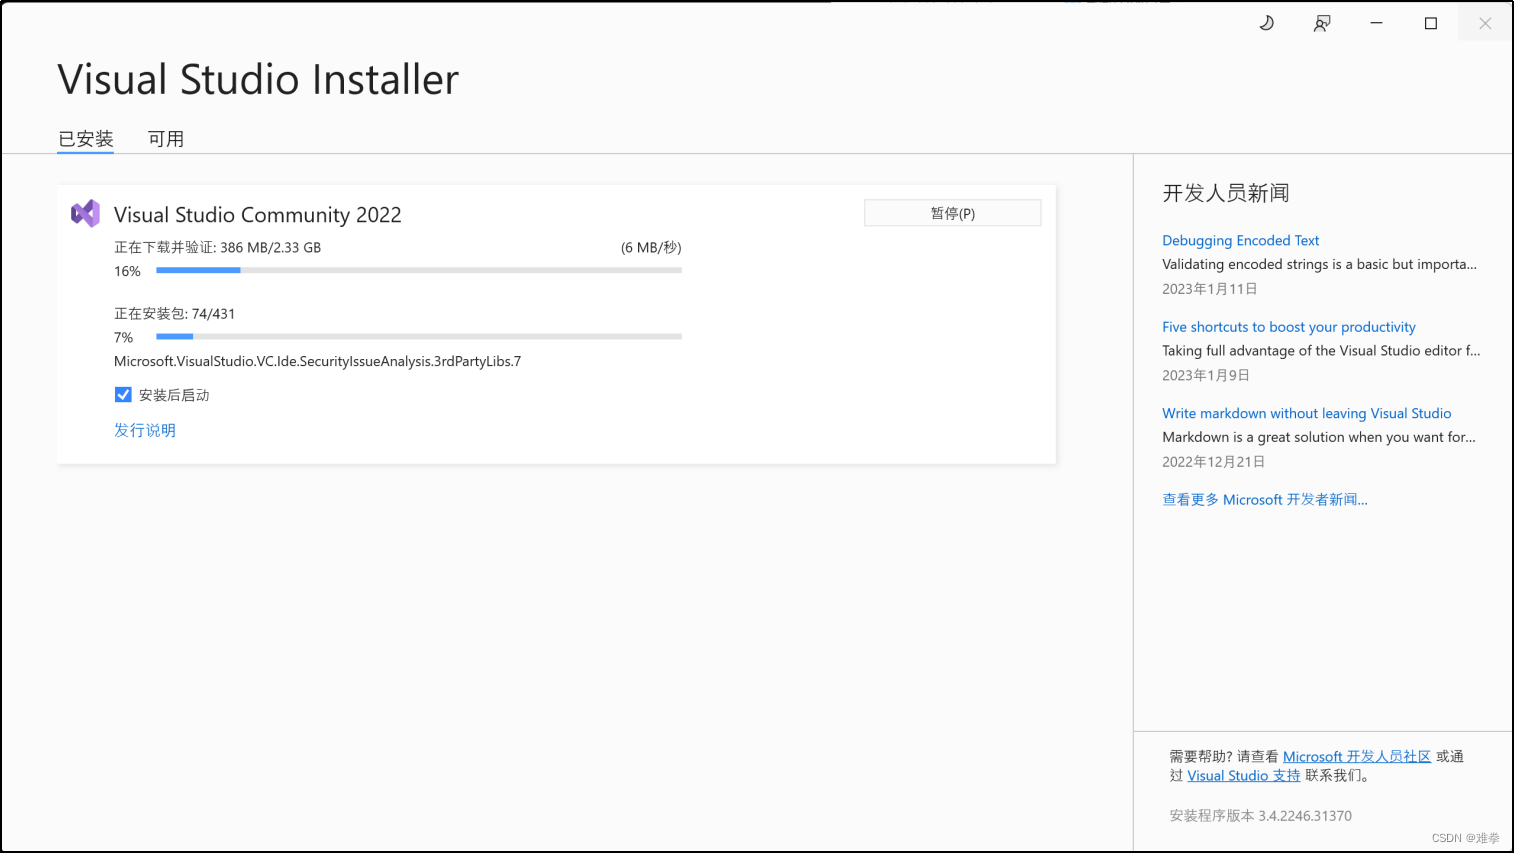
Task: Switch to the 已安装 tab
Action: pyautogui.click(x=86, y=139)
